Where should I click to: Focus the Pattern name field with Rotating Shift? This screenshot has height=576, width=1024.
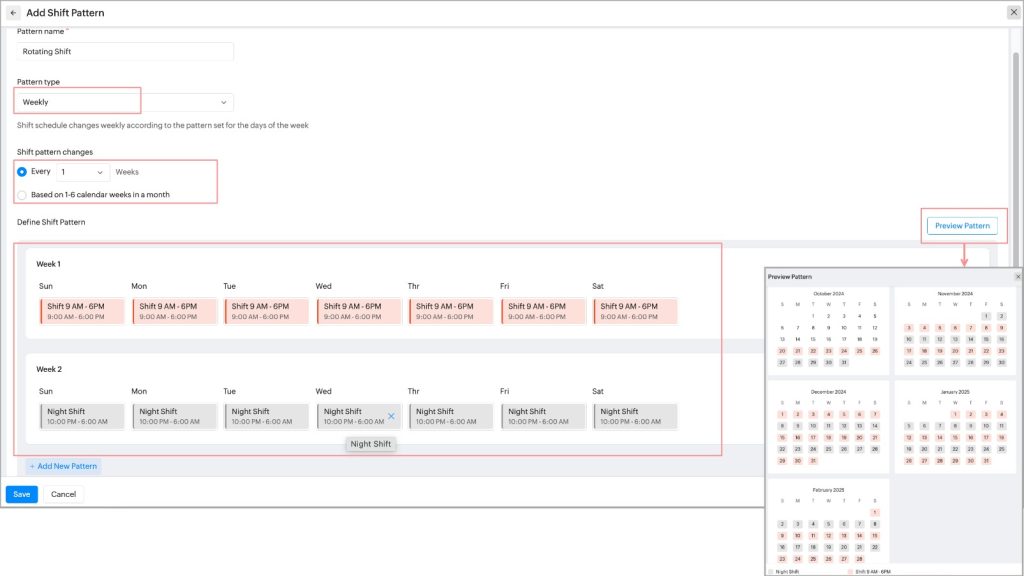125,51
